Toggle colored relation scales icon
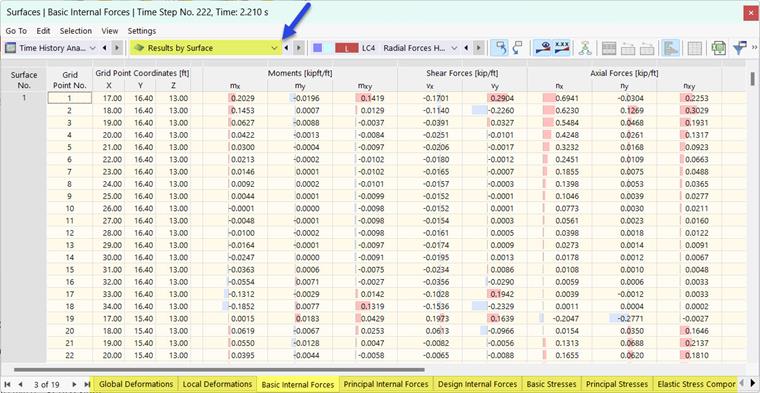Viewport: 760px width, 393px height. 671,48
